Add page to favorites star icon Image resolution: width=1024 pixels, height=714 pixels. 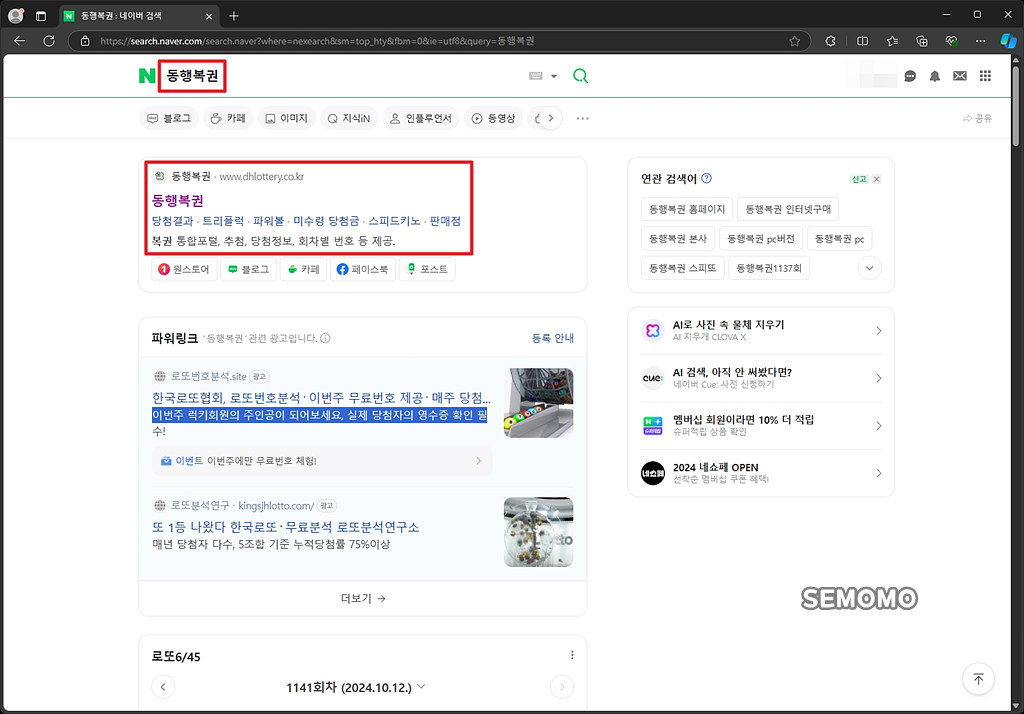pos(794,41)
